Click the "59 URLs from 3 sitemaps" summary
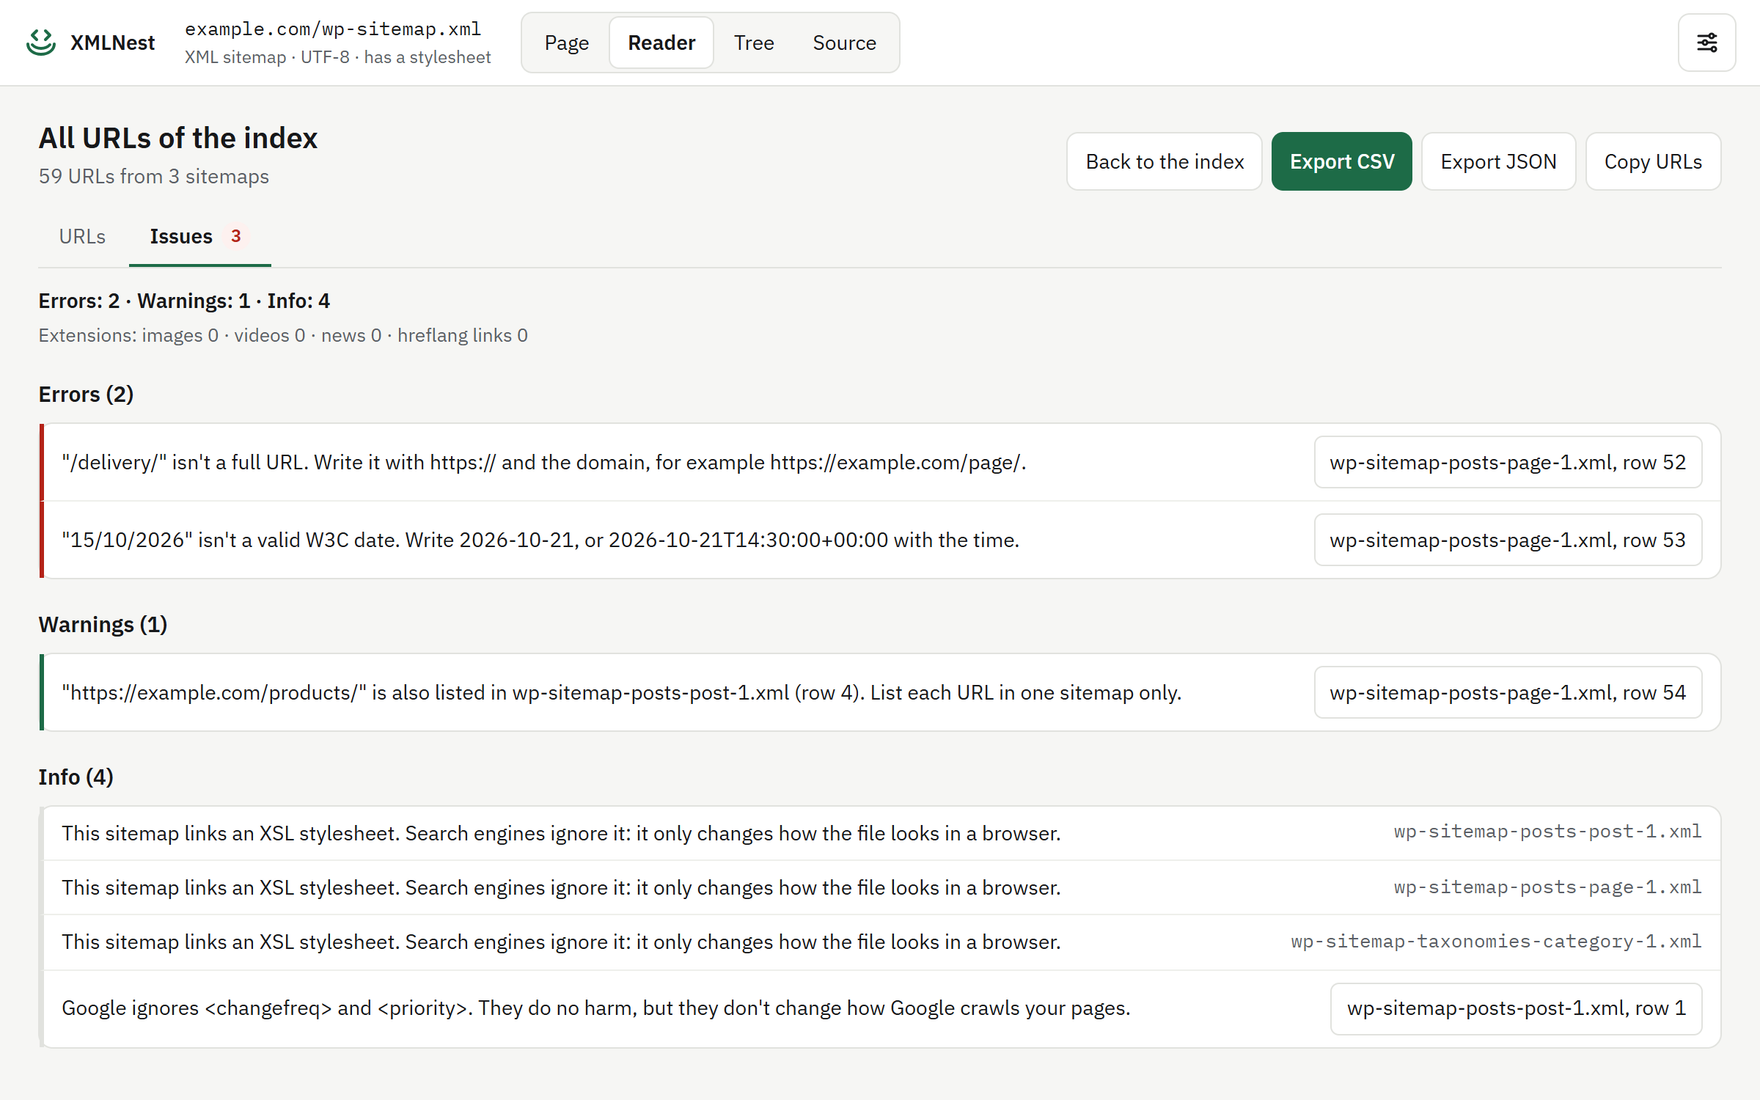This screenshot has width=1760, height=1100. [x=154, y=176]
